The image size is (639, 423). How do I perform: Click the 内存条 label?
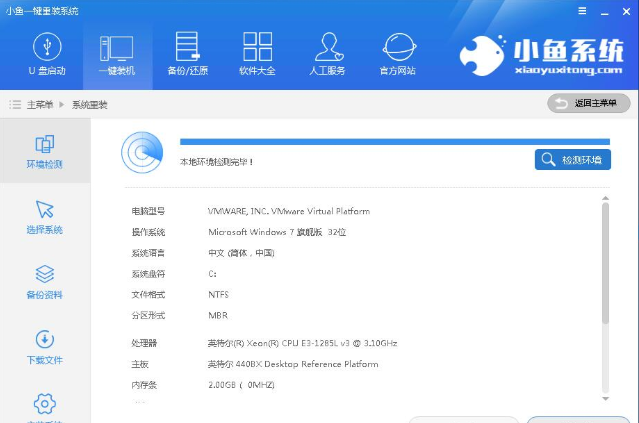[144, 385]
